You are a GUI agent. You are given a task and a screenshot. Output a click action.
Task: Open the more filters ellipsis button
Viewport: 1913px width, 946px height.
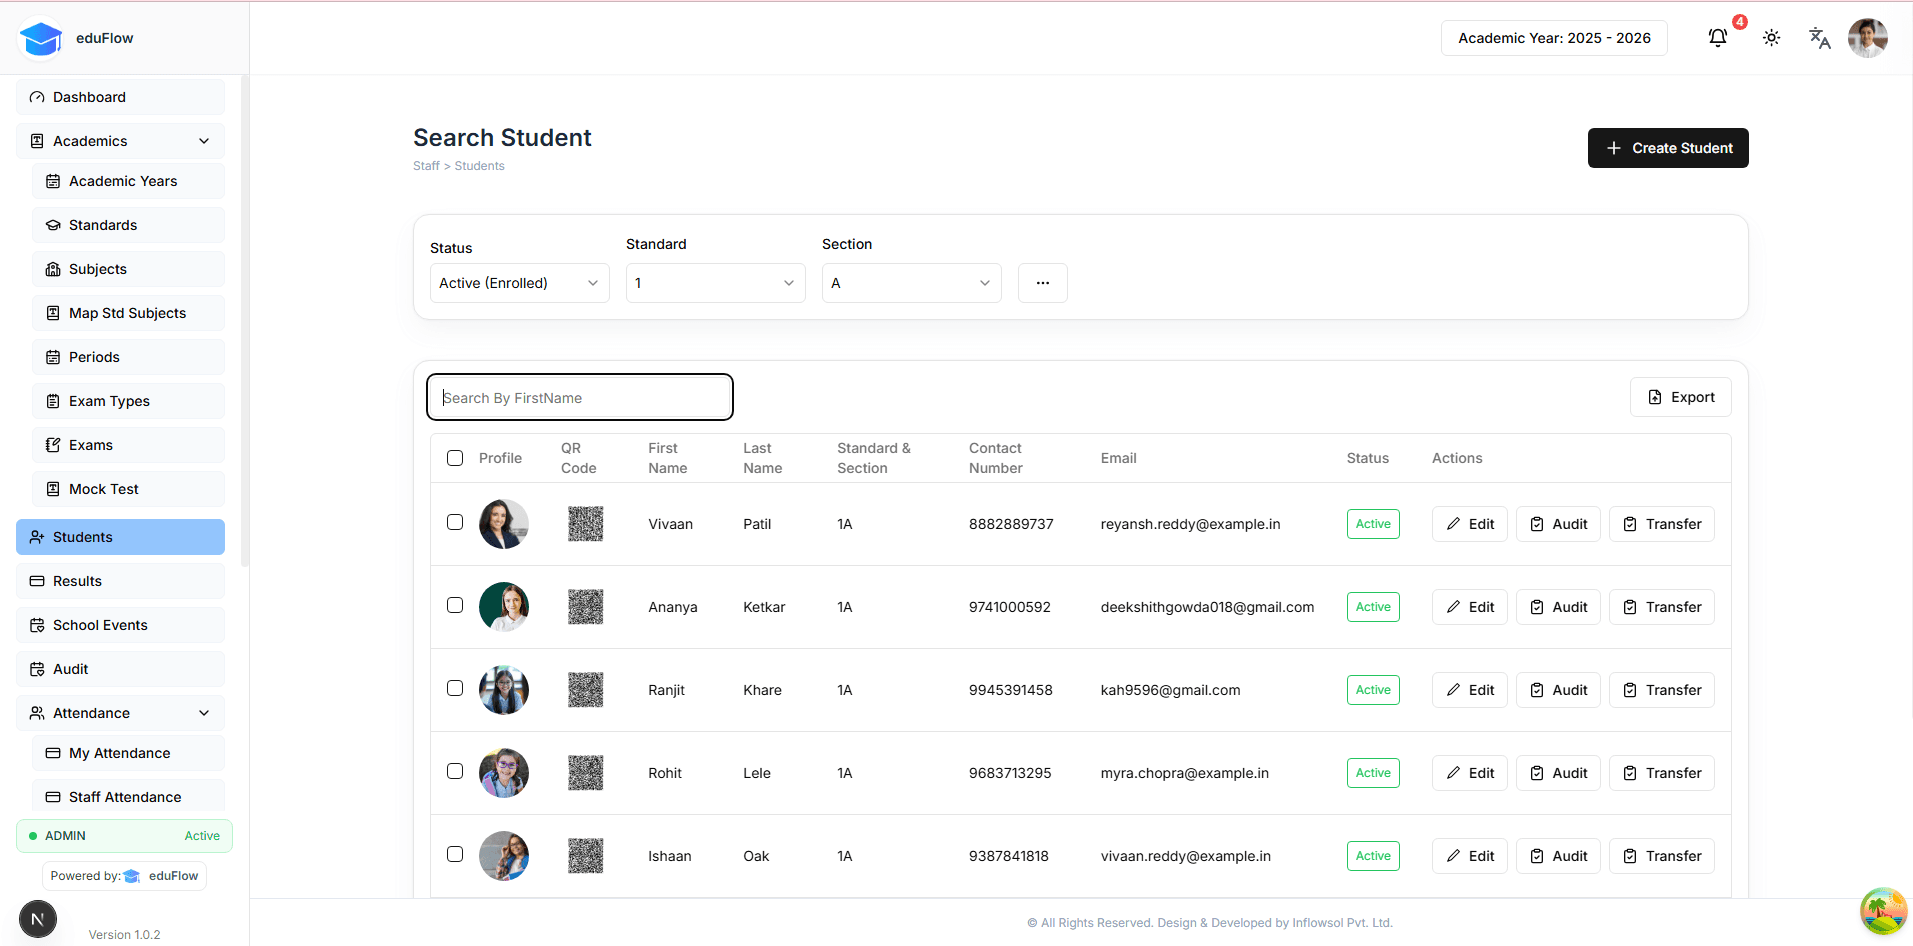[1042, 283]
